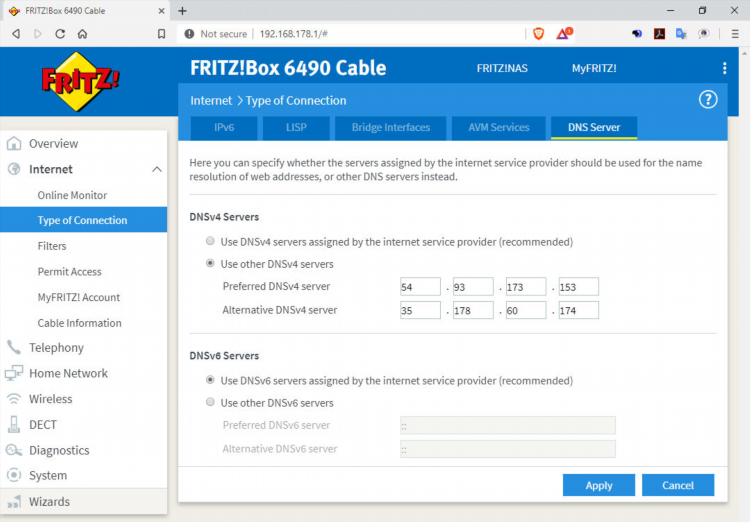This screenshot has width=750, height=522.
Task: Click the Alternative DNSv6 server field
Action: pos(507,449)
